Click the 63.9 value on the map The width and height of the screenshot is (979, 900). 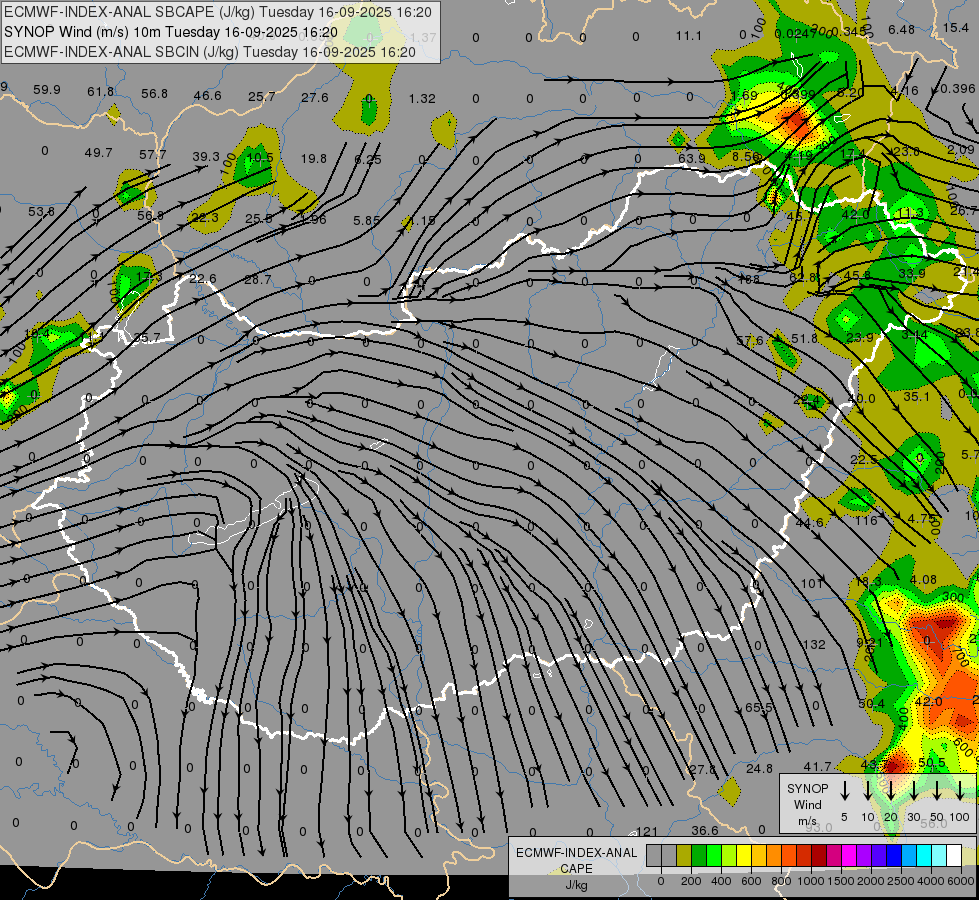692,159
